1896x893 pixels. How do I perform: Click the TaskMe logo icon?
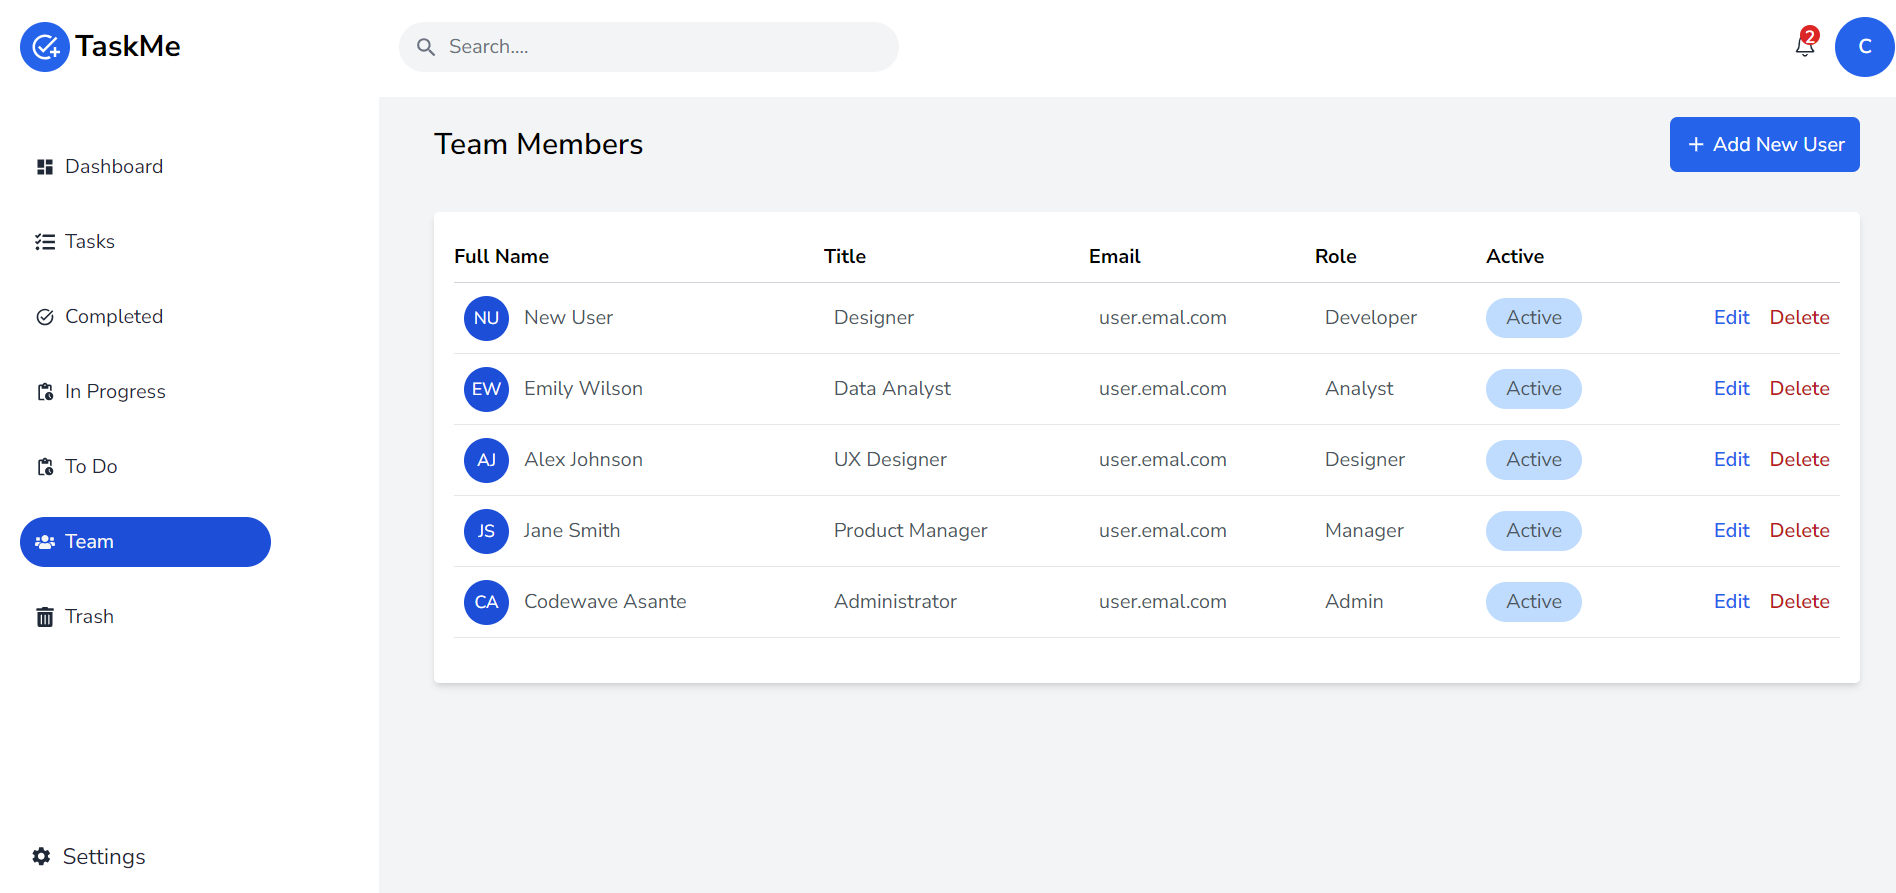[x=45, y=47]
